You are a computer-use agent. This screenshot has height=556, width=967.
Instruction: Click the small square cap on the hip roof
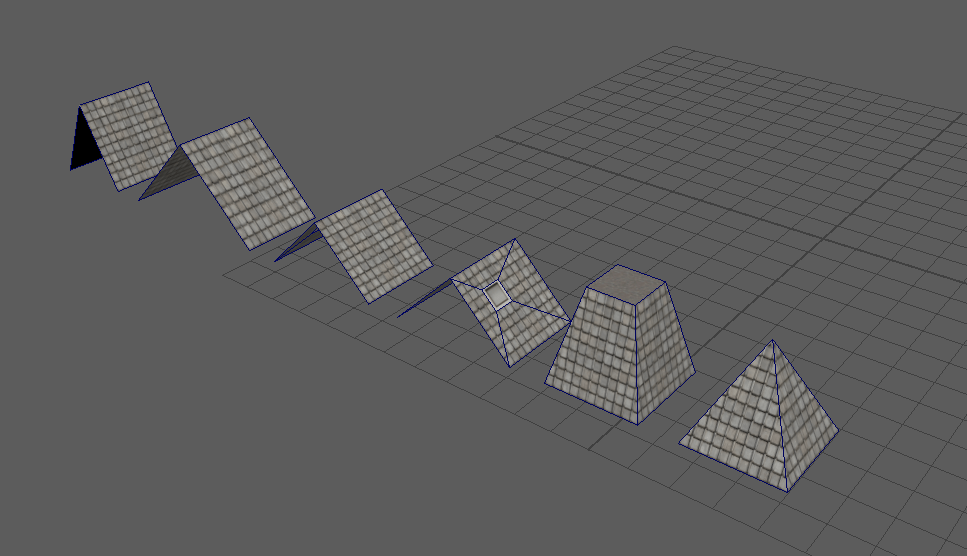497,294
